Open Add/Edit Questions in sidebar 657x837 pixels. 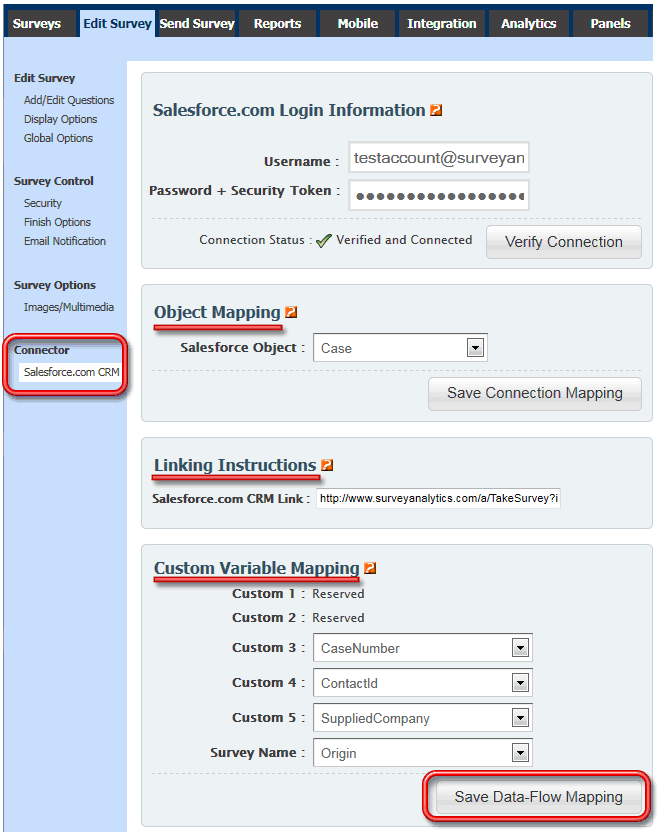coord(69,100)
